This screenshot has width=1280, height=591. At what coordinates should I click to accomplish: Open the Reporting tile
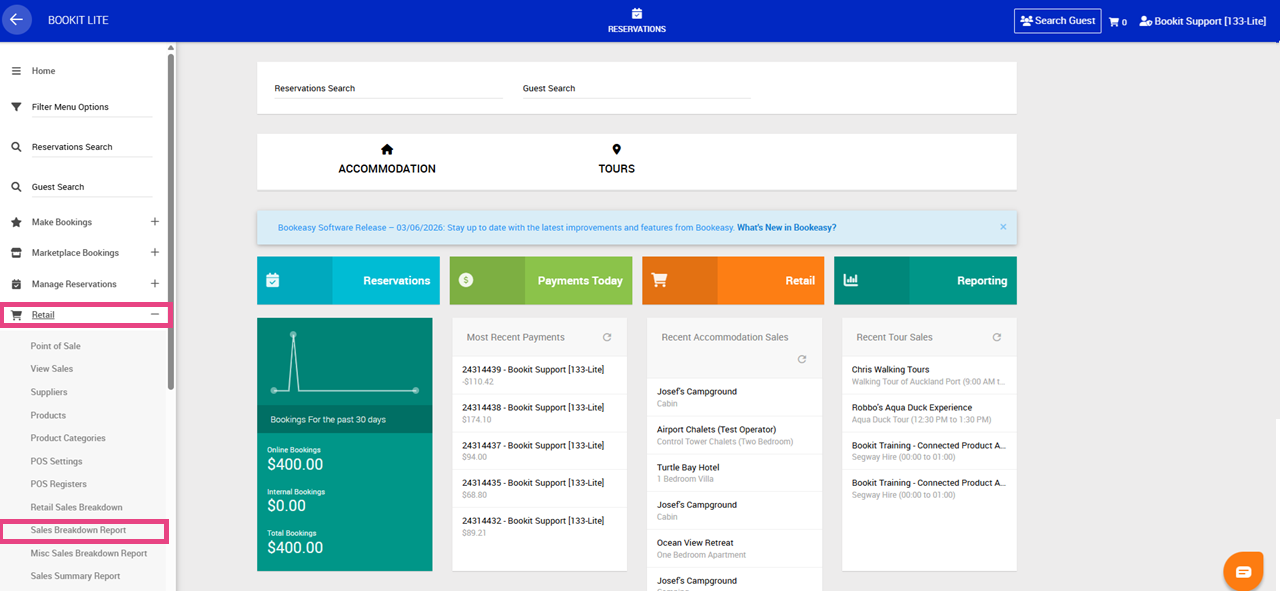pos(925,281)
